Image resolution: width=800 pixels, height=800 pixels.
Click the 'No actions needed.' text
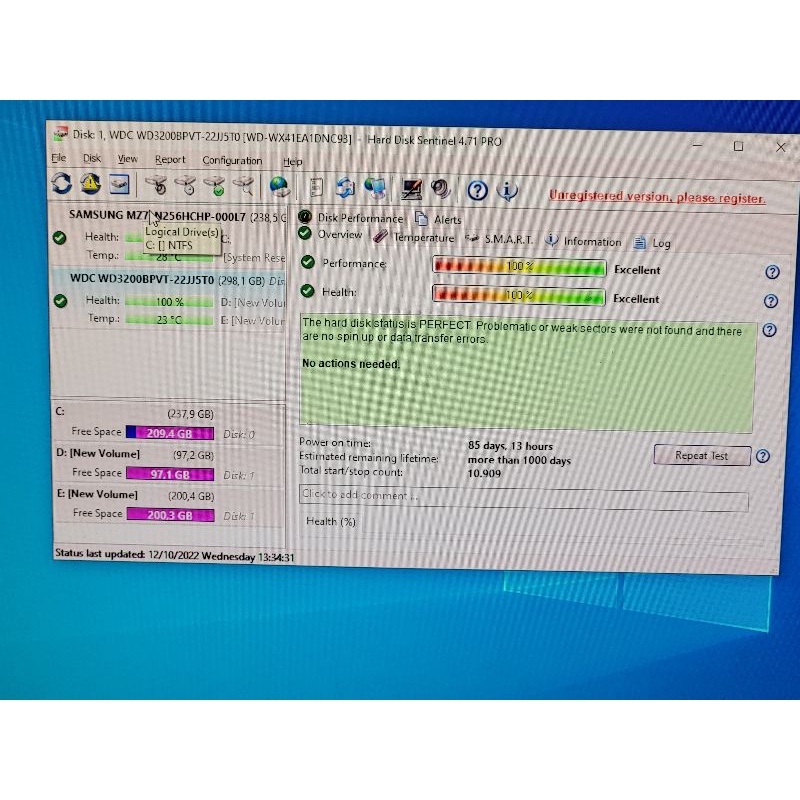[351, 364]
